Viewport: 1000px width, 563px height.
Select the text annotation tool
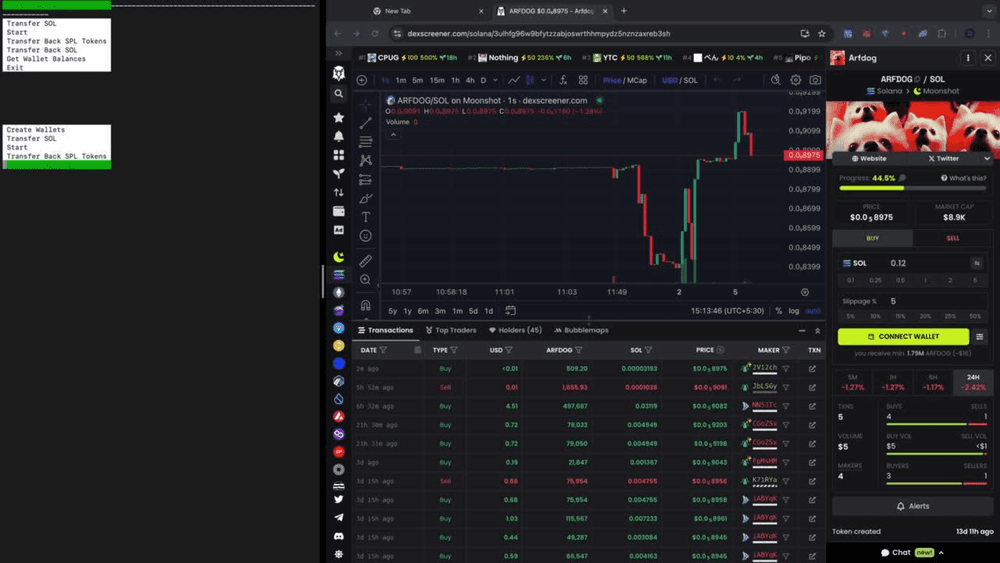coord(365,217)
